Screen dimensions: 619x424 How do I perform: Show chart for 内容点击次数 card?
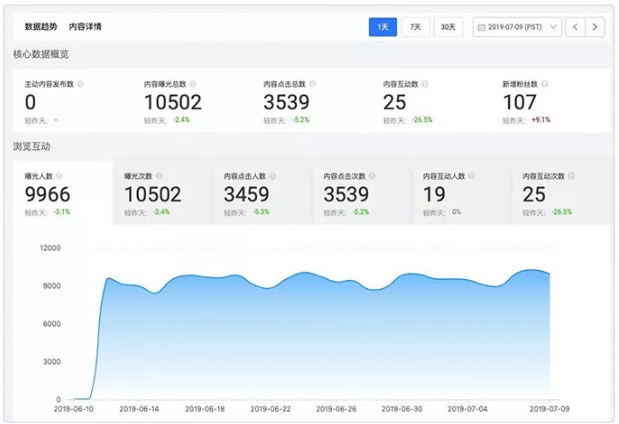pyautogui.click(x=362, y=192)
